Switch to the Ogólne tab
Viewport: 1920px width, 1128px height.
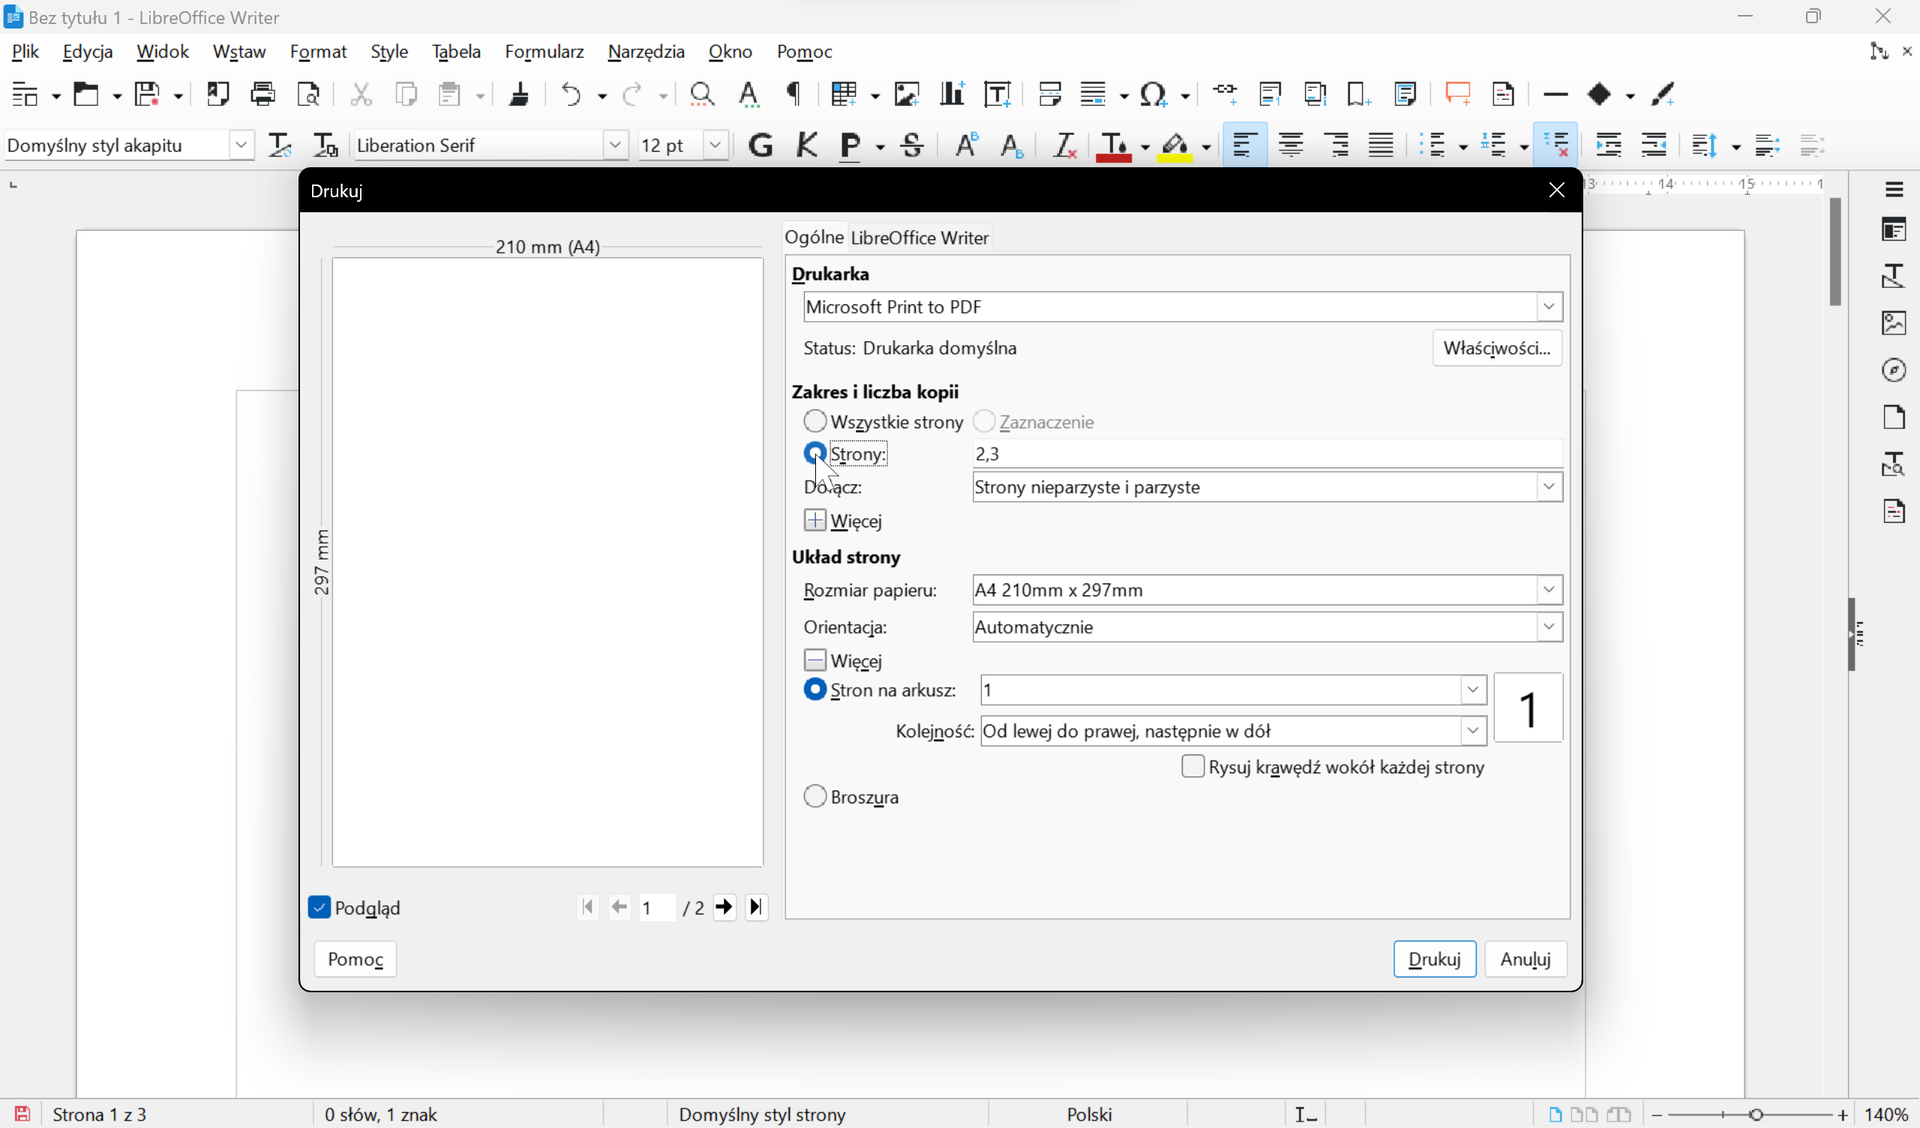point(814,237)
